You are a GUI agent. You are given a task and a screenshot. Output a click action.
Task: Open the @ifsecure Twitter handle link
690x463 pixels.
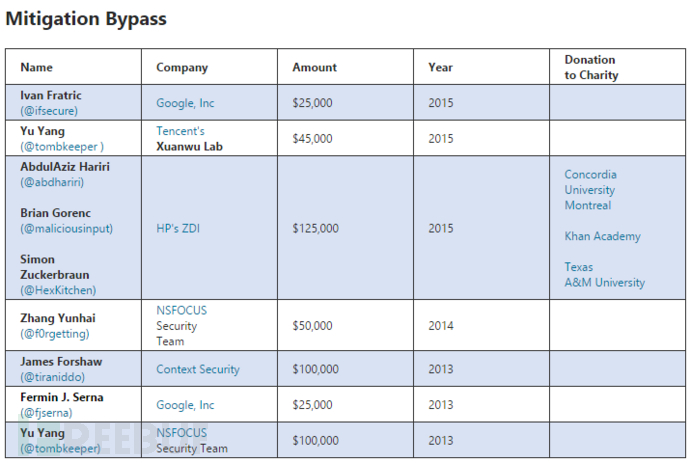click(49, 111)
